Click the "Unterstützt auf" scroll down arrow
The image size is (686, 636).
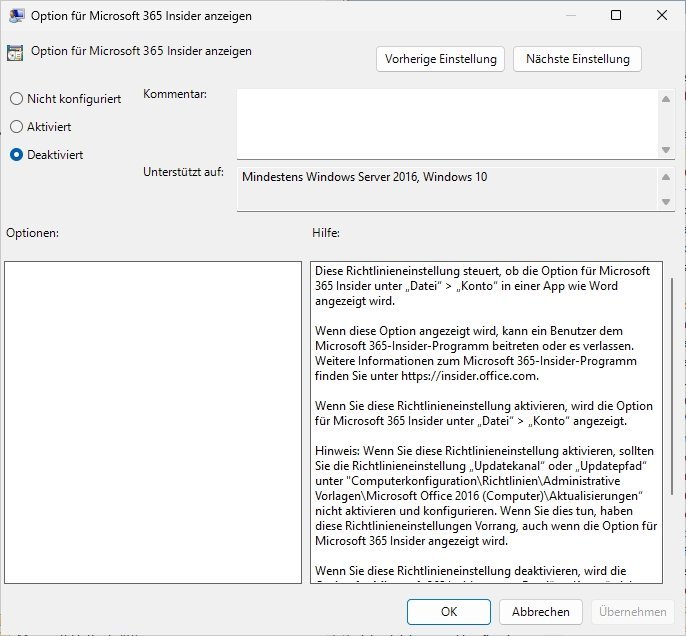666,202
